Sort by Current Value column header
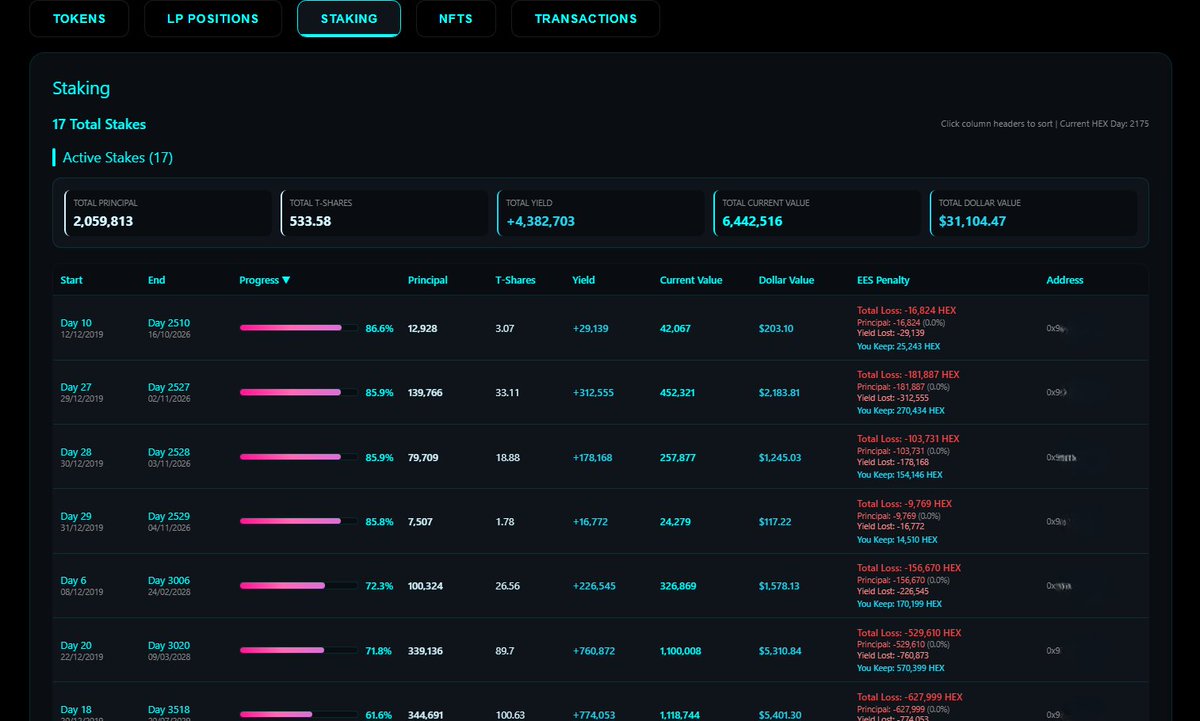Image resolution: width=1200 pixels, height=721 pixels. pyautogui.click(x=691, y=280)
